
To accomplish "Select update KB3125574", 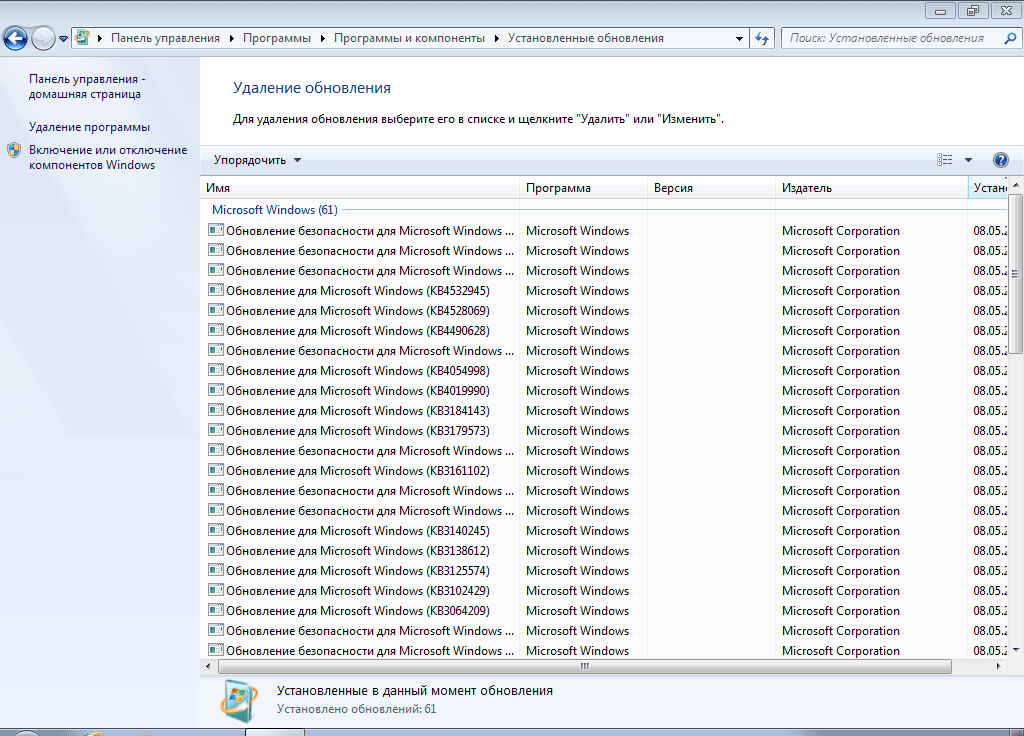I will pos(358,571).
